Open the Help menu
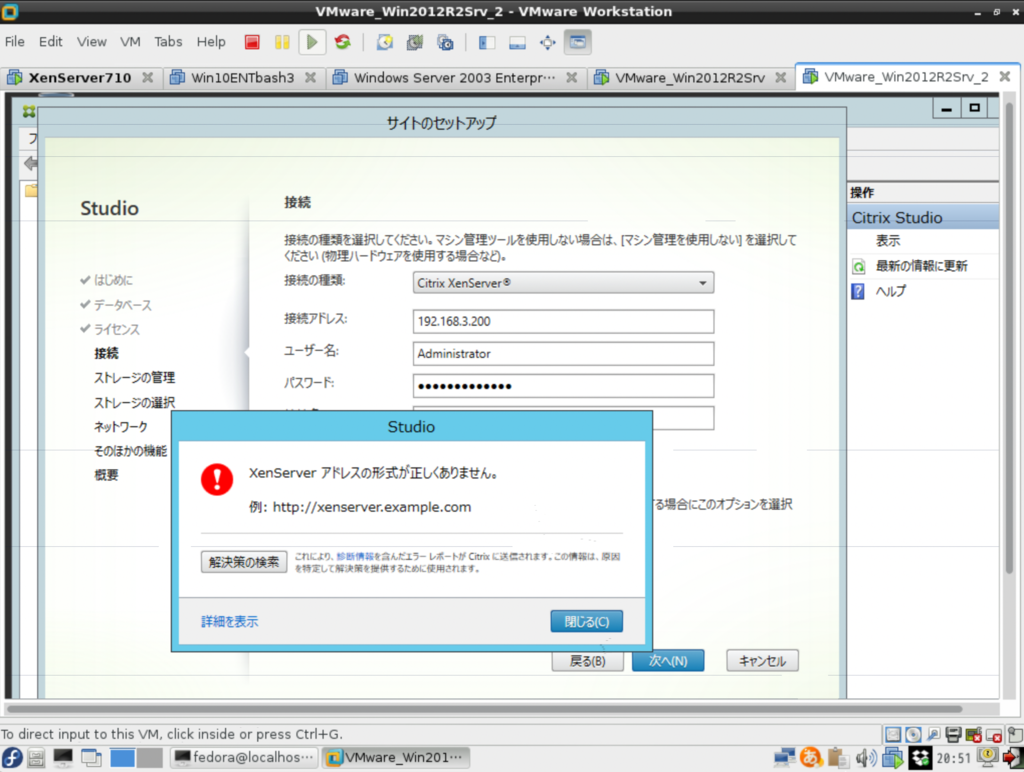Screen dimensions: 1024x772 click(211, 42)
